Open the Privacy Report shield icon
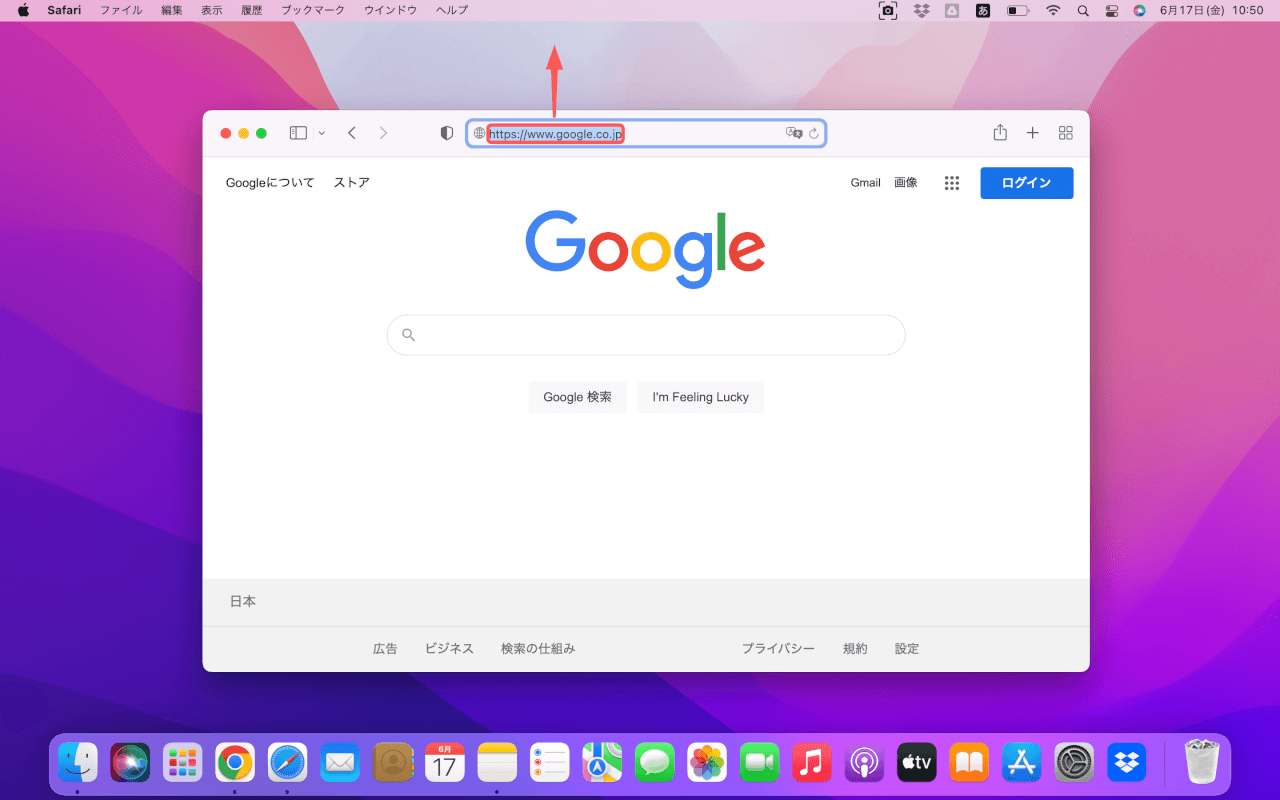 pyautogui.click(x=447, y=133)
